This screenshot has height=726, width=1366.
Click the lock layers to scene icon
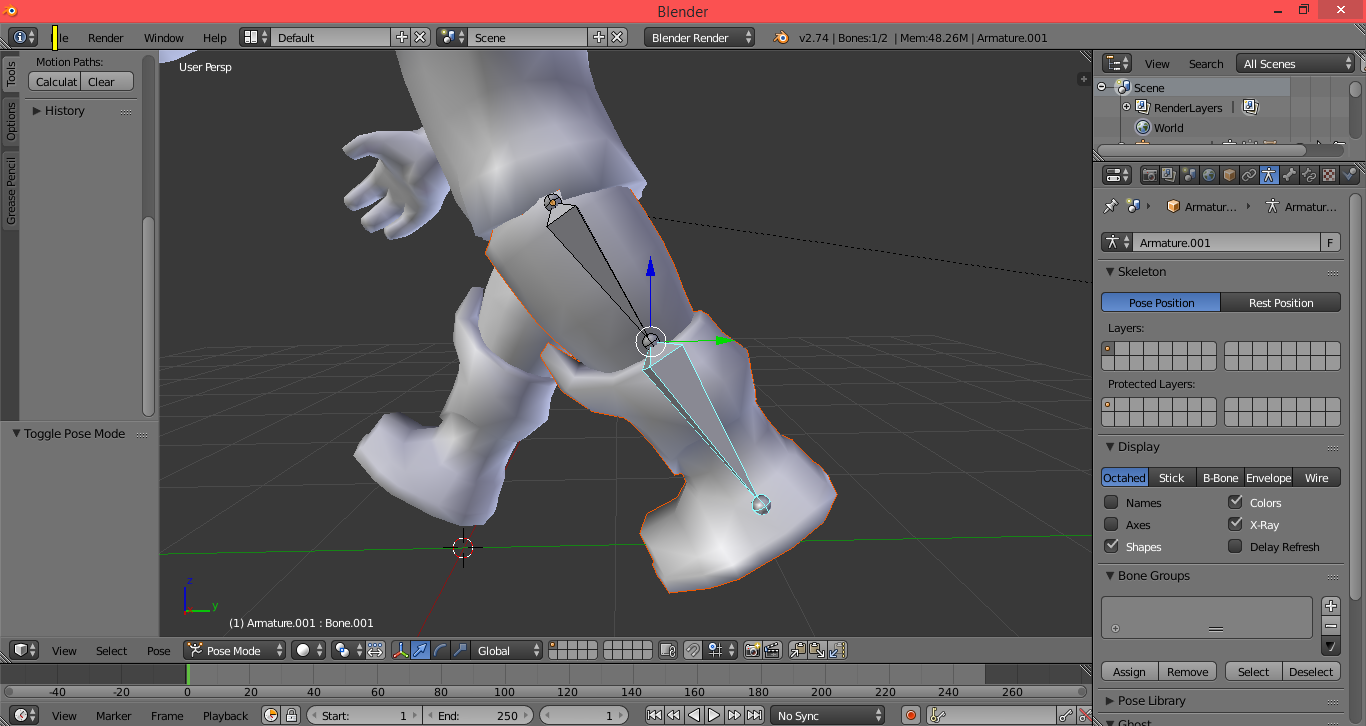tap(668, 650)
